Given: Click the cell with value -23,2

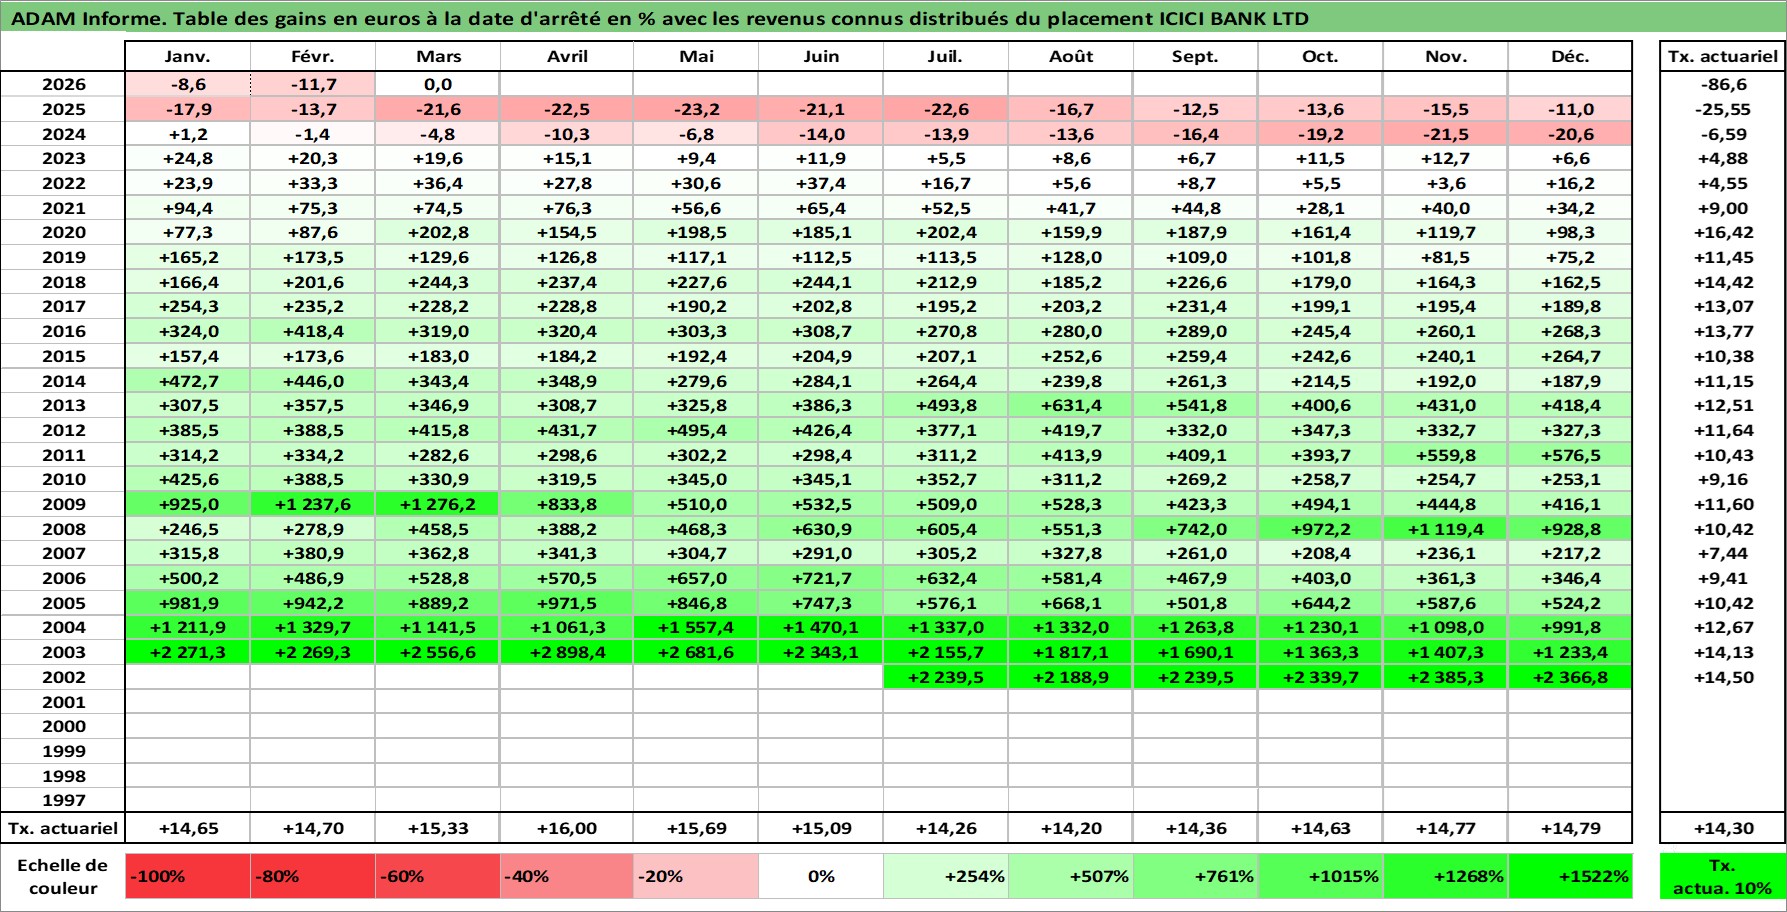Looking at the screenshot, I should coord(696,109).
